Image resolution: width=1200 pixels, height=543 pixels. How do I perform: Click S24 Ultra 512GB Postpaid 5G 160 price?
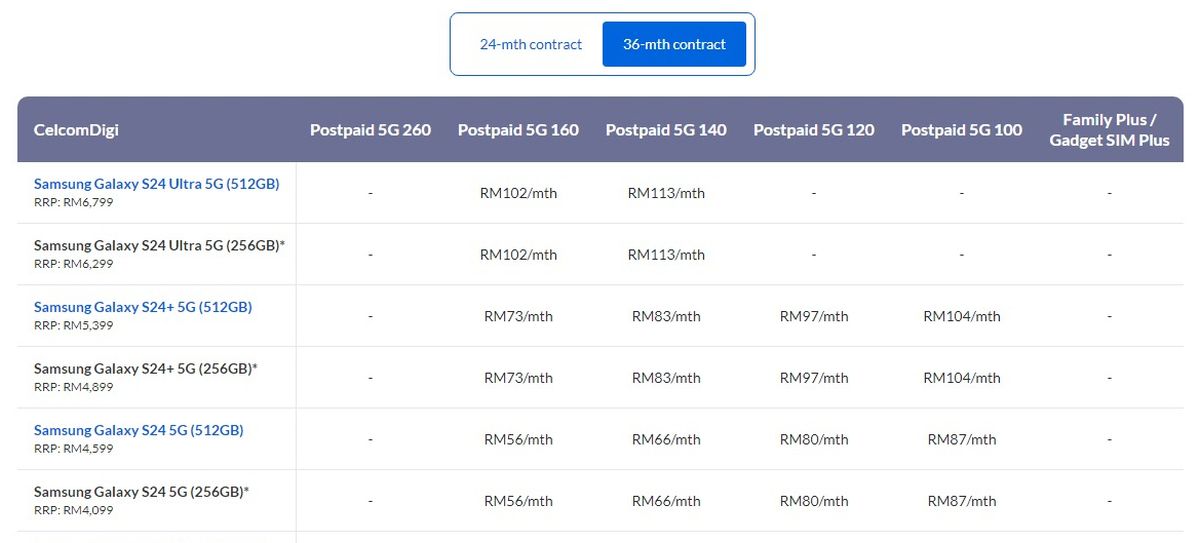click(x=518, y=193)
